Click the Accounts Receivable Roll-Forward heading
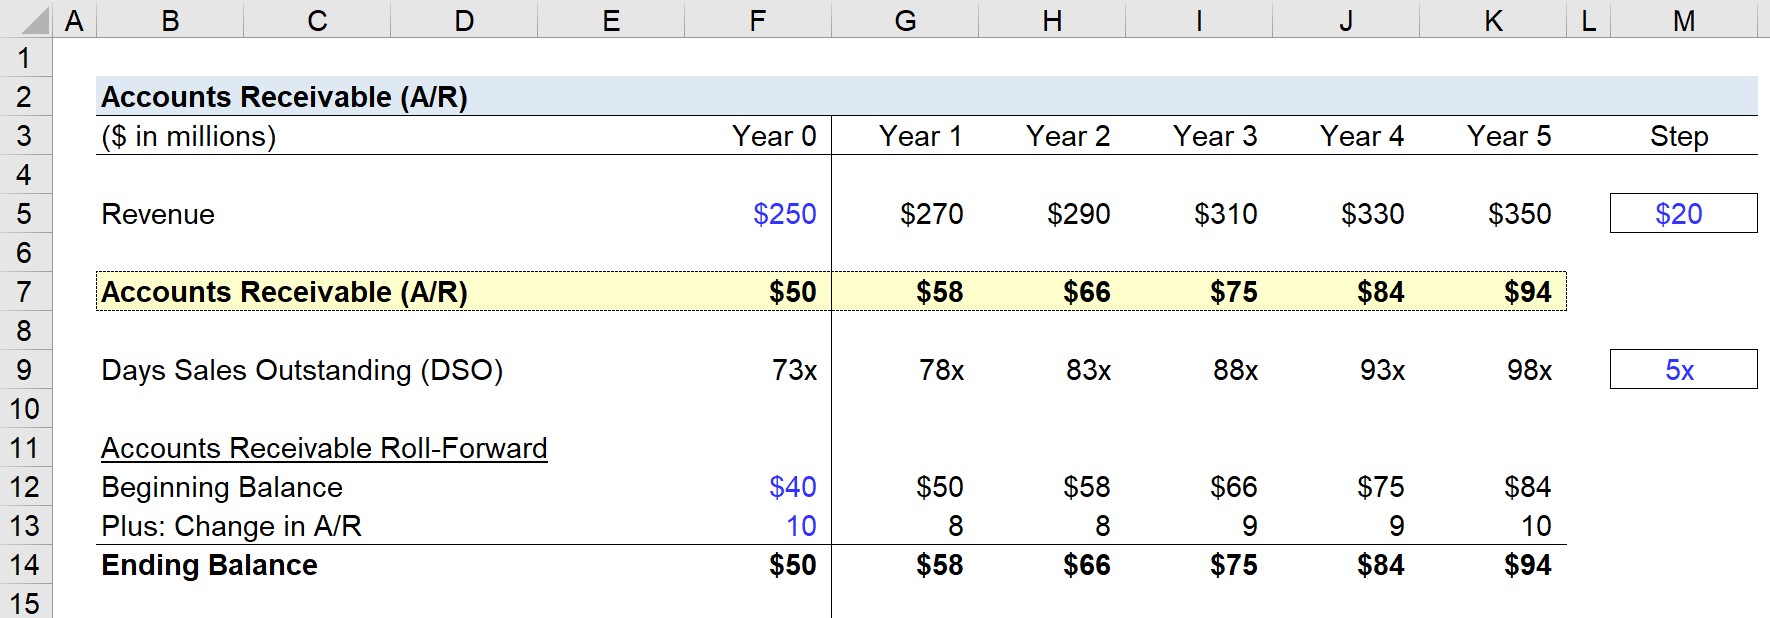The width and height of the screenshot is (1770, 618). pos(324,448)
